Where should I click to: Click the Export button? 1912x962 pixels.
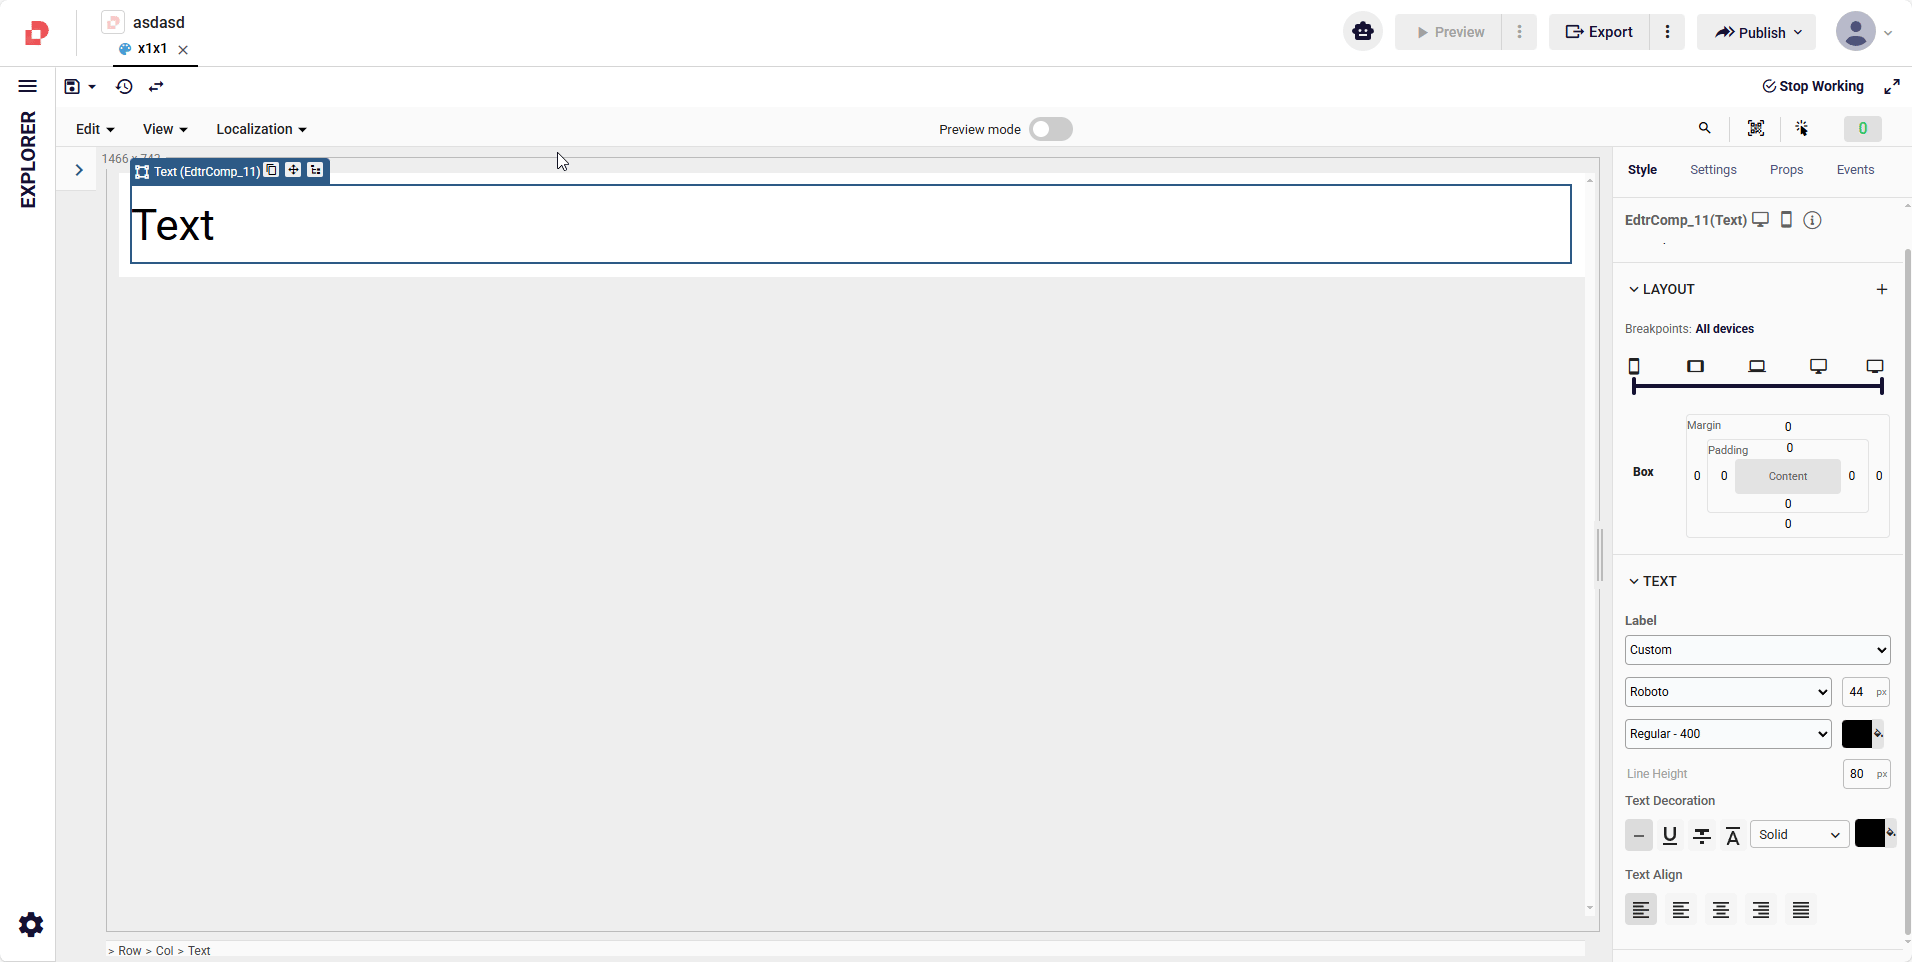tap(1598, 32)
